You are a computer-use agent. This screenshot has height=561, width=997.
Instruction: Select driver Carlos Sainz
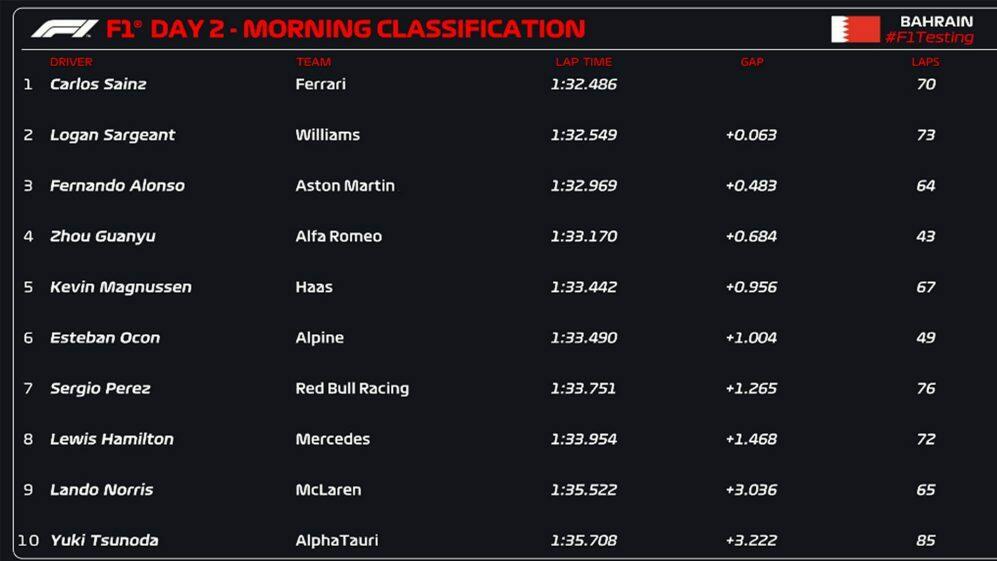point(98,84)
